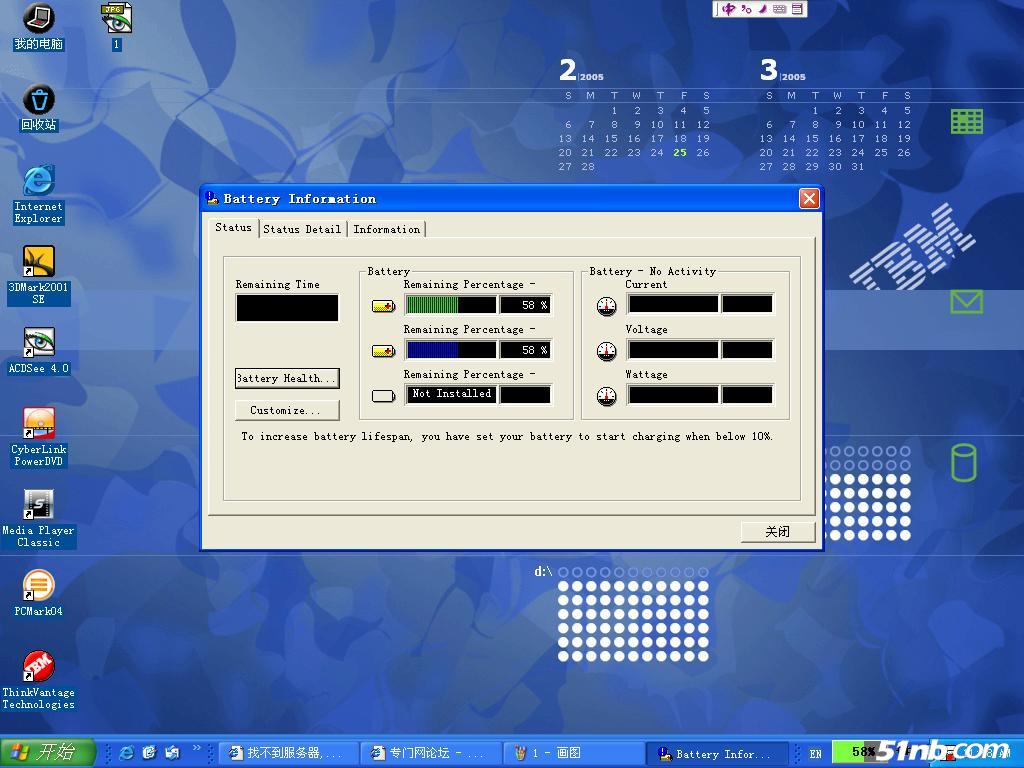Click the Current gauge icon
1024x768 pixels.
(606, 305)
